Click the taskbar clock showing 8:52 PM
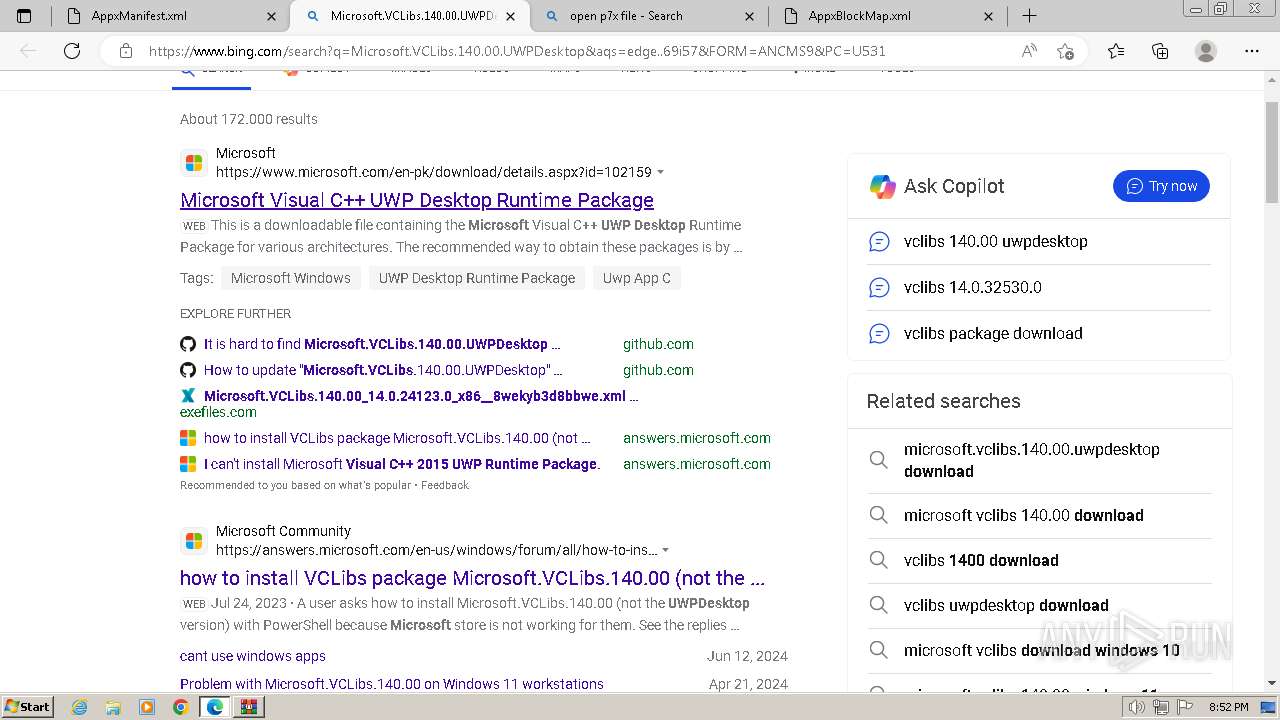1280x720 pixels. pos(1228,707)
